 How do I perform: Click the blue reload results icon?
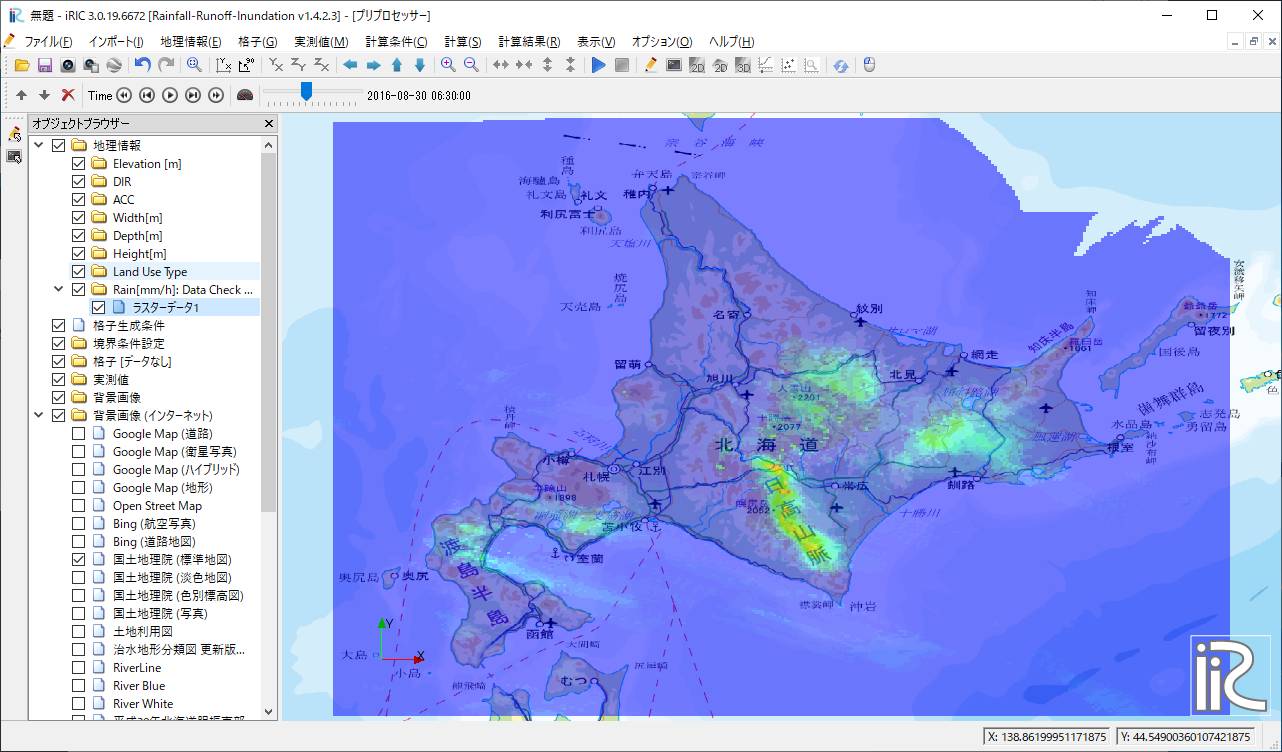[840, 65]
